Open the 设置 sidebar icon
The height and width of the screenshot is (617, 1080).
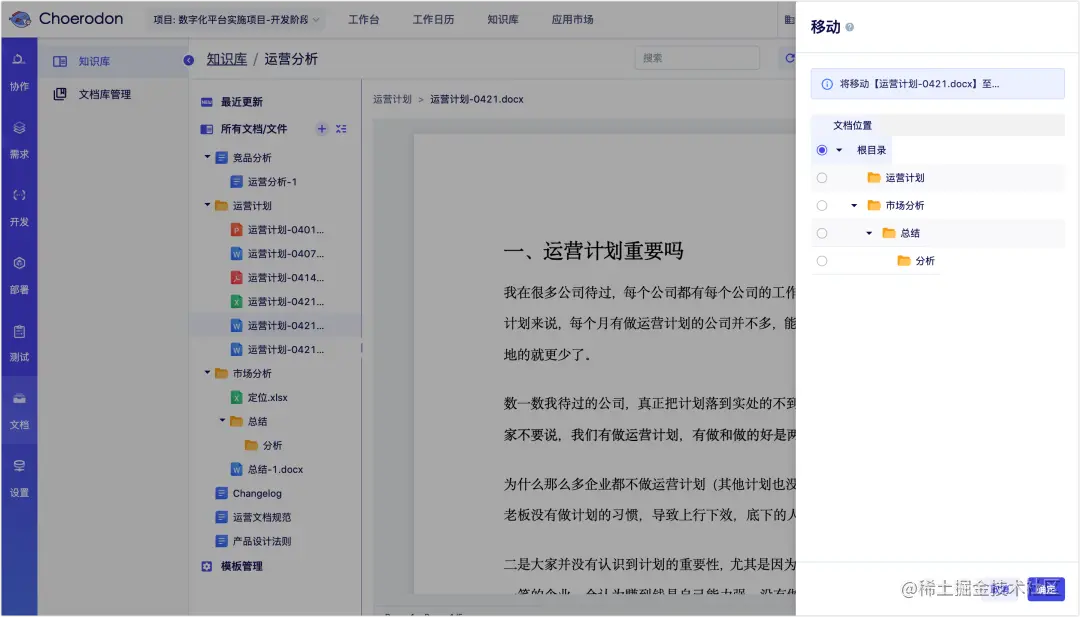19,466
